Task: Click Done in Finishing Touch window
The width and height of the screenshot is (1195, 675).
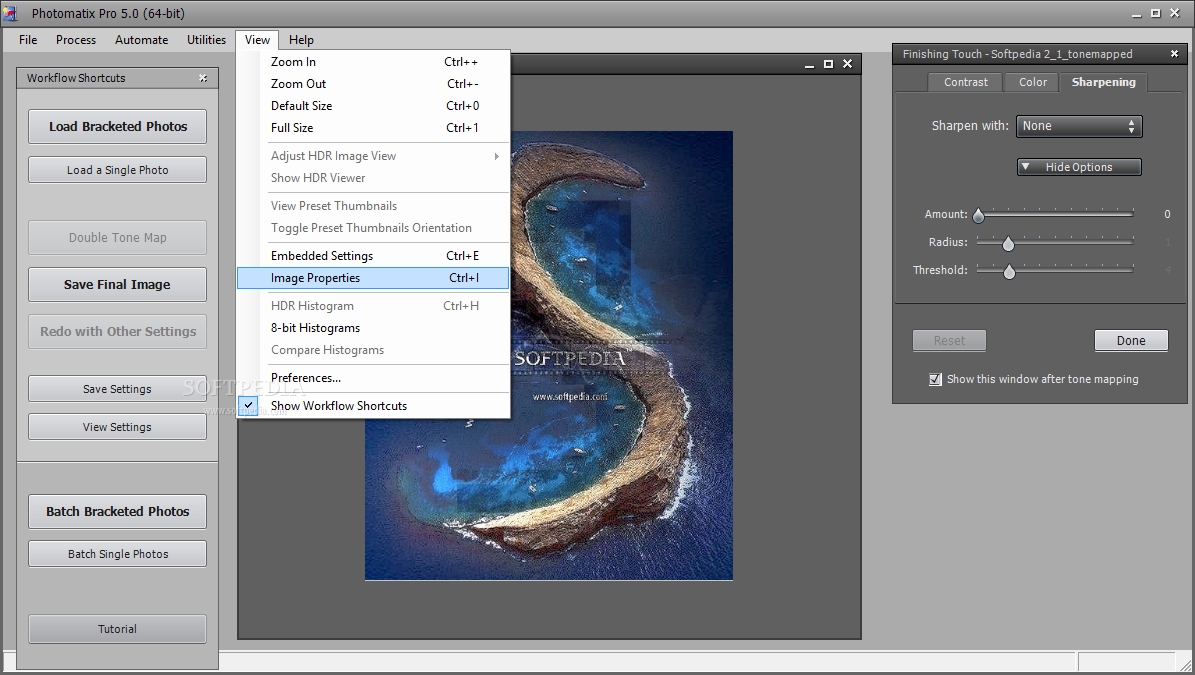Action: (1131, 341)
